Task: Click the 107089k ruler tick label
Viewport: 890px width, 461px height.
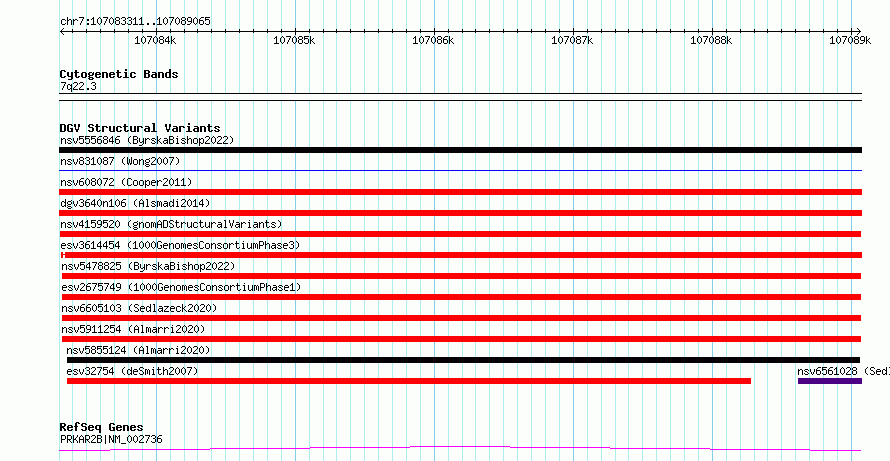Action: 850,40
